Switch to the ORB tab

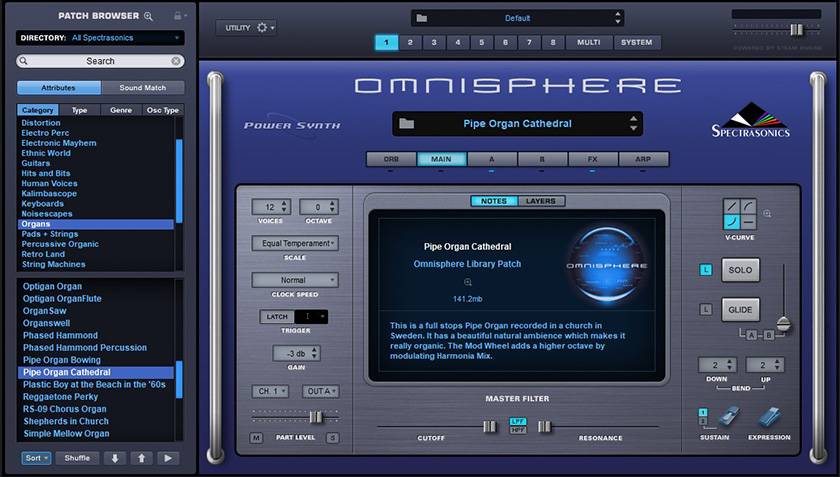click(x=391, y=159)
